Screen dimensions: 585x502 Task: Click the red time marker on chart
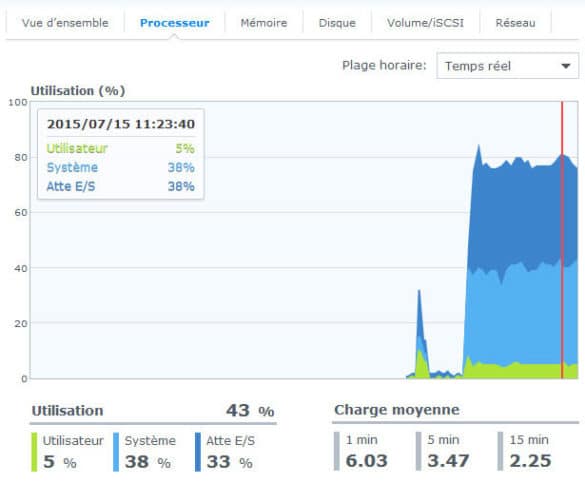[x=562, y=240]
